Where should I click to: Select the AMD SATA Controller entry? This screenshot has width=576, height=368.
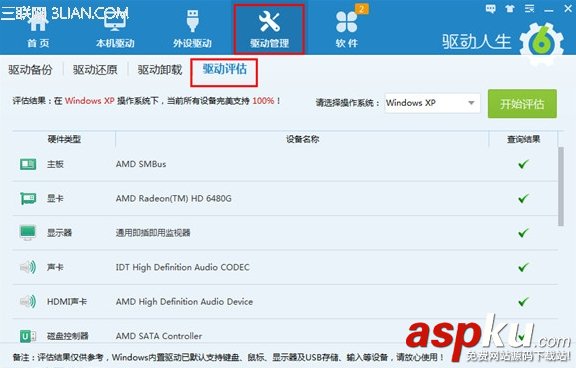coord(159,336)
